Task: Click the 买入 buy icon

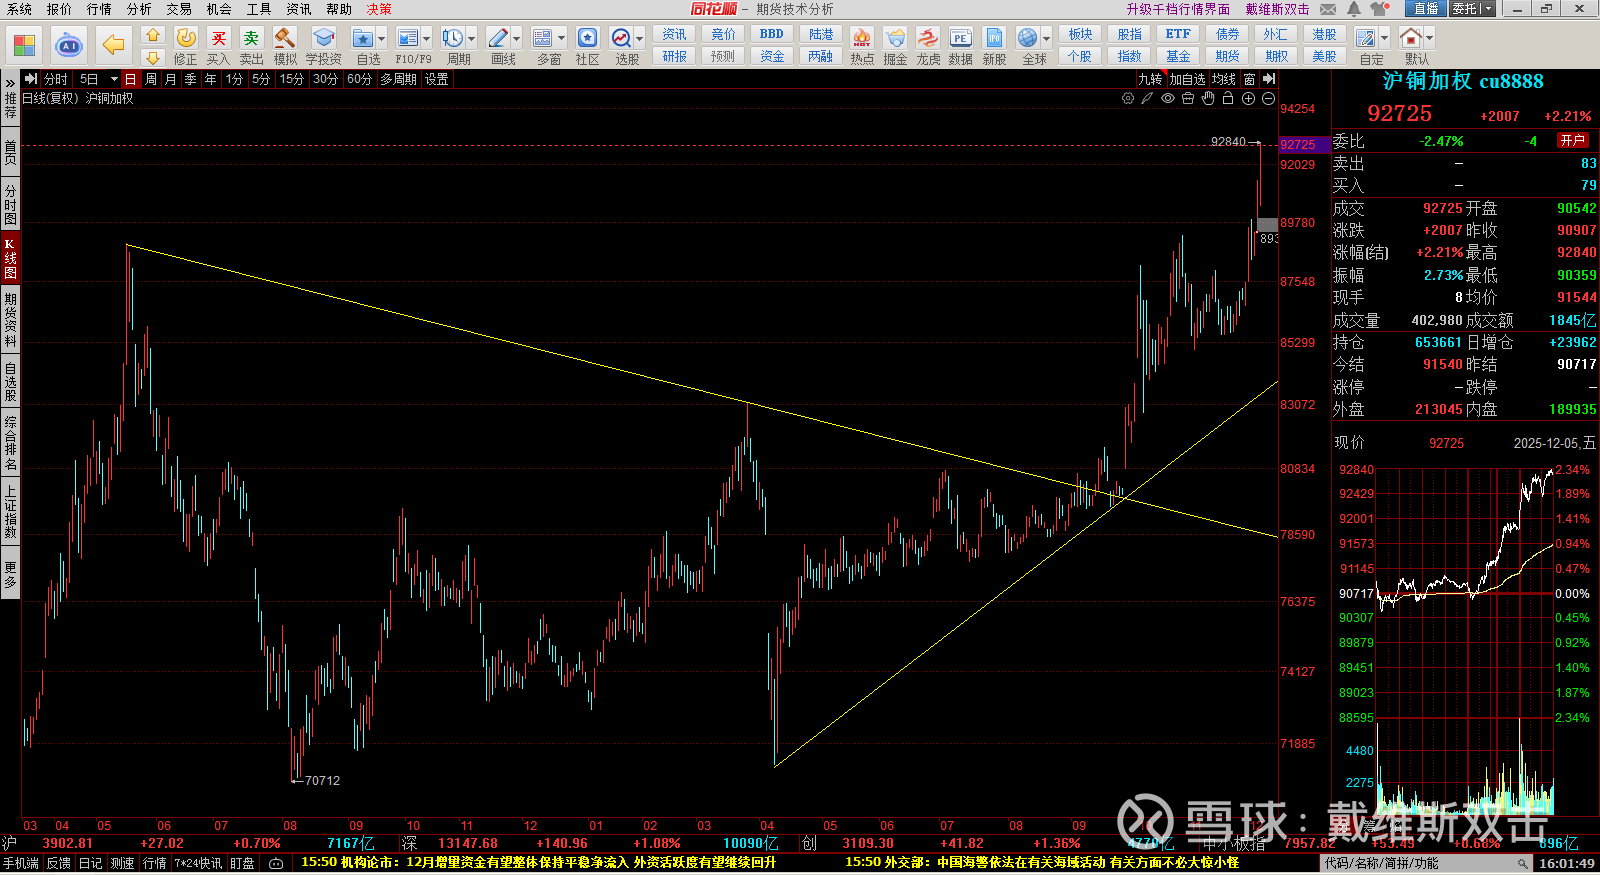Action: (x=218, y=46)
